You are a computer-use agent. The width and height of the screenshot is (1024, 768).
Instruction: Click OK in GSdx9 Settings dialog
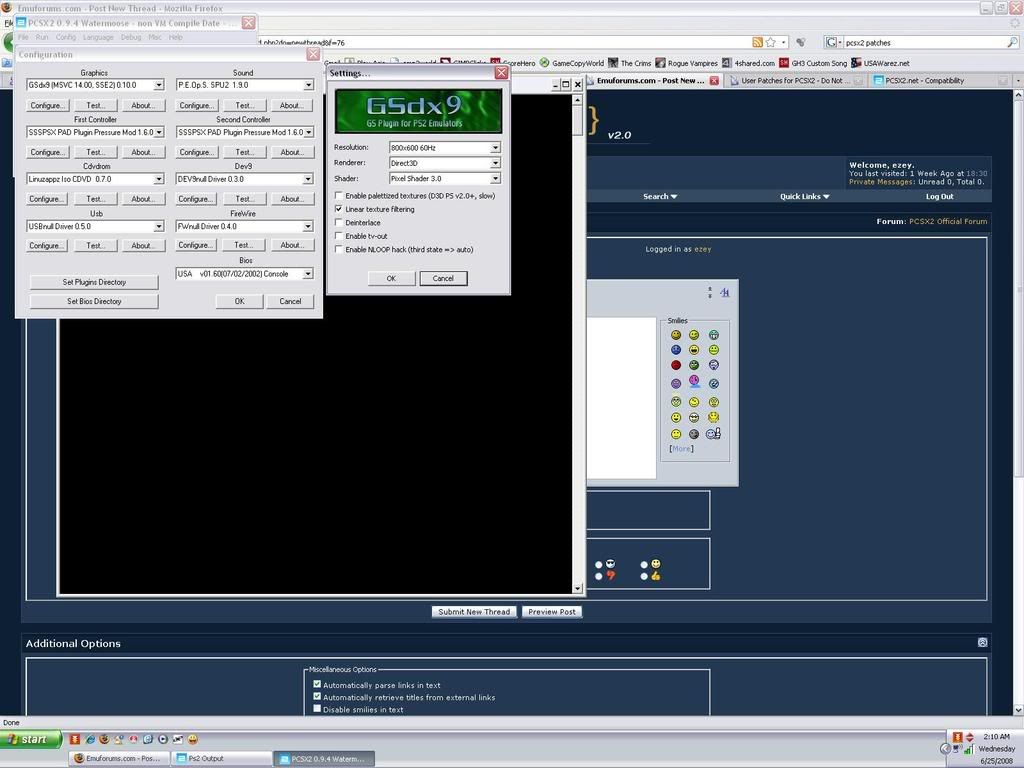391,278
